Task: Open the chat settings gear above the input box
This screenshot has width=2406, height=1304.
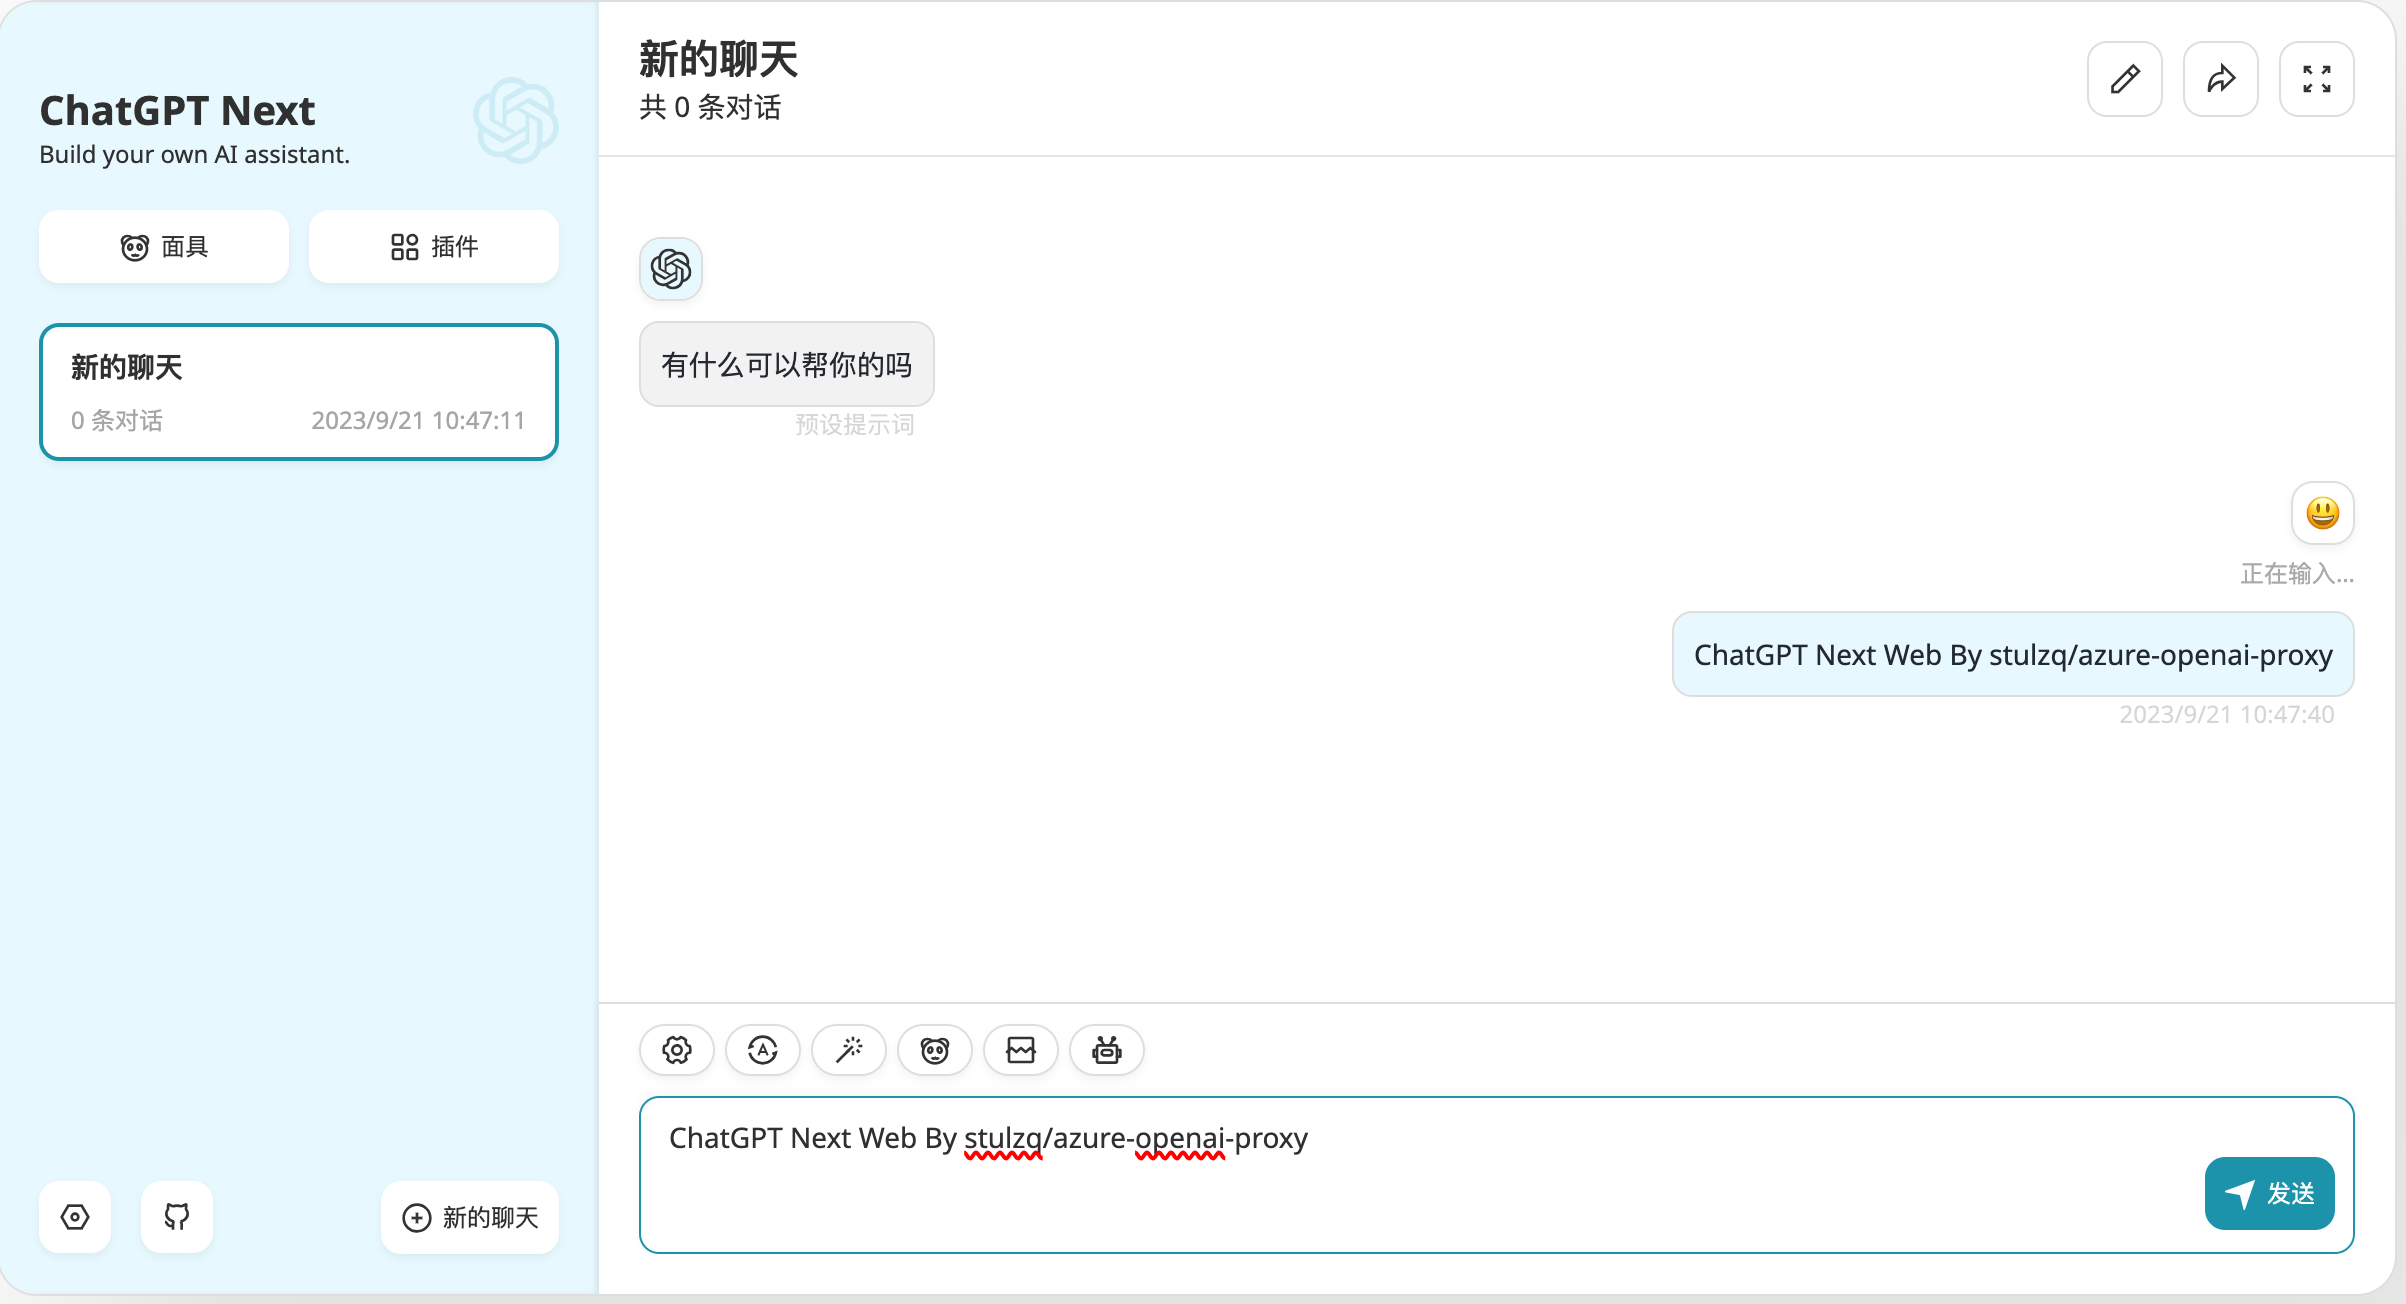Action: click(676, 1050)
